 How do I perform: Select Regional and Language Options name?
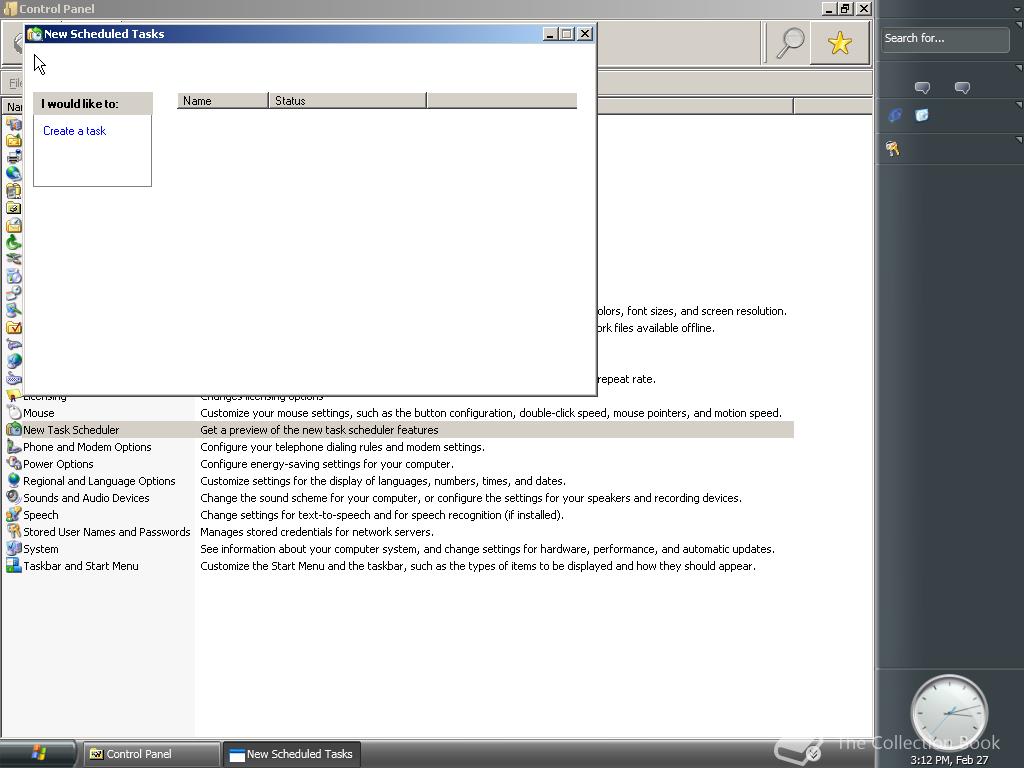pyautogui.click(x=99, y=481)
